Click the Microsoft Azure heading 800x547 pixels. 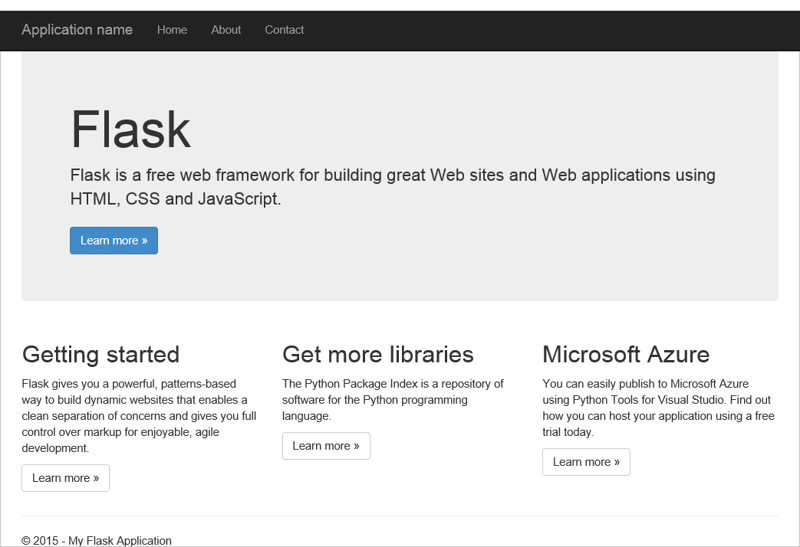coord(626,354)
